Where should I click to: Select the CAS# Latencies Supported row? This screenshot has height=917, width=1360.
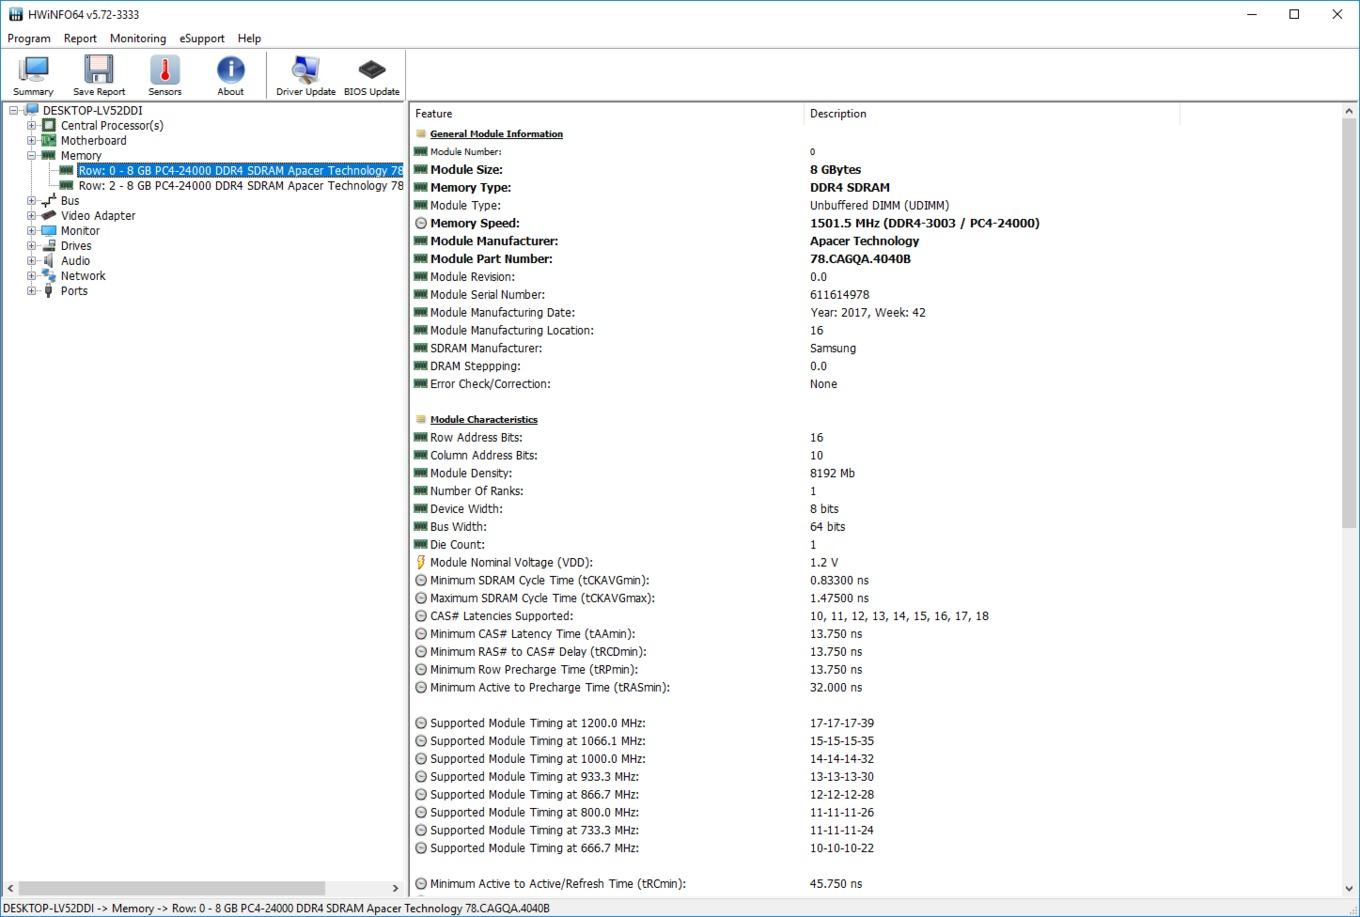point(876,616)
